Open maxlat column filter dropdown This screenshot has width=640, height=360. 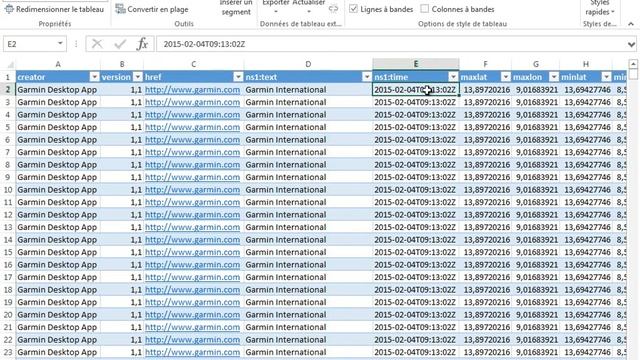(506, 77)
